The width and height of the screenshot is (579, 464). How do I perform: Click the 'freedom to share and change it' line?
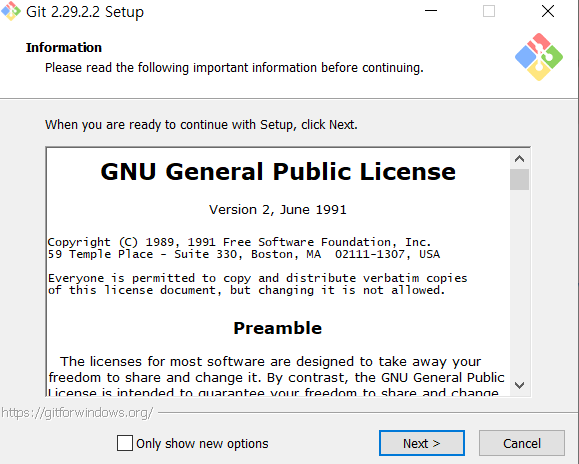[x=276, y=378]
